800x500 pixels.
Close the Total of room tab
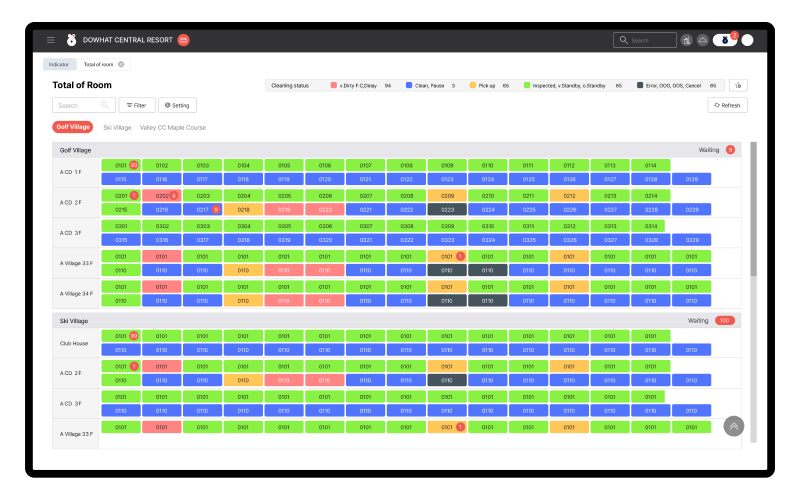[121, 64]
